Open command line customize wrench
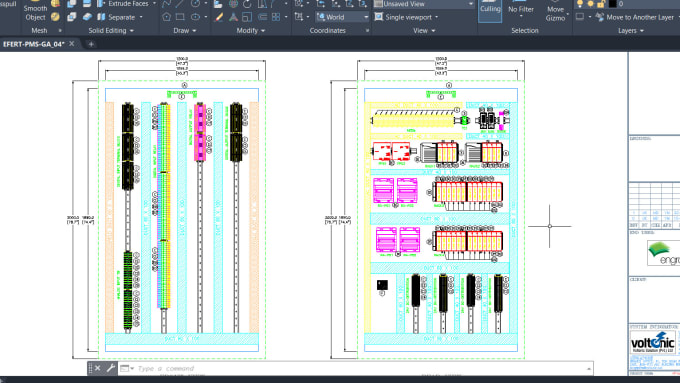 110,368
